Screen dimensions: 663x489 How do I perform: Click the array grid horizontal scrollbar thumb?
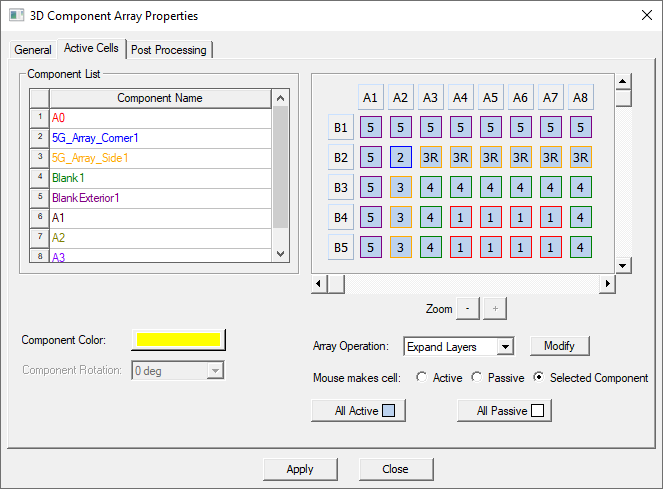336,284
